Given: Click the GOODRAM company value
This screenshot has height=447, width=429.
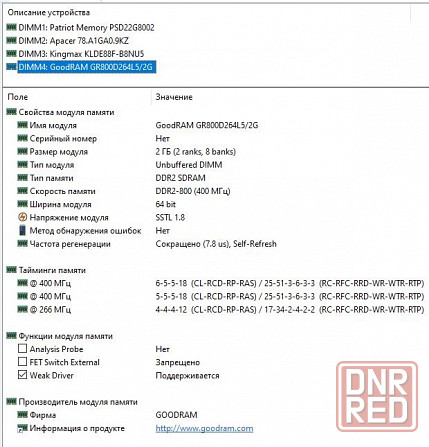Looking at the screenshot, I should click(x=176, y=415).
